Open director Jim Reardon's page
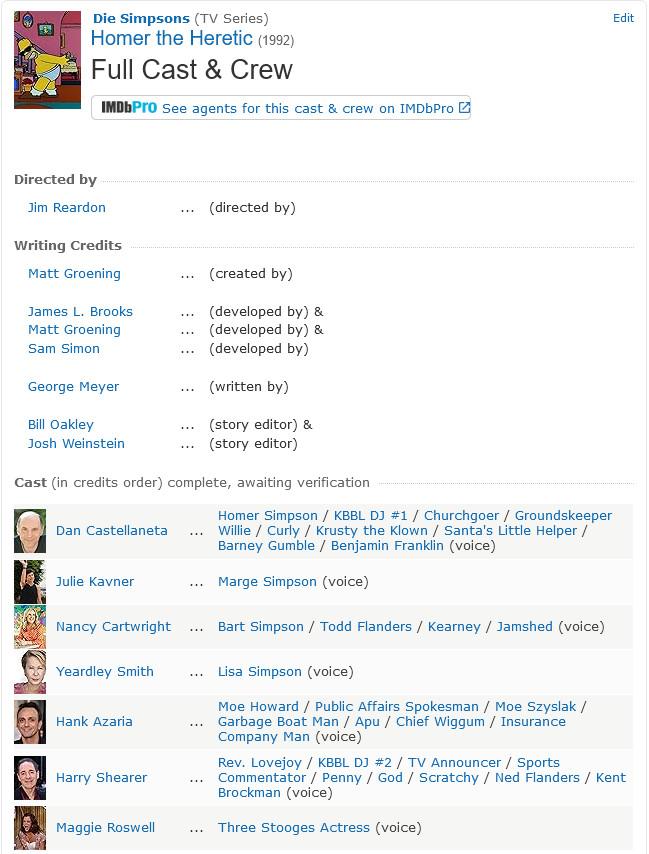 [x=67, y=208]
